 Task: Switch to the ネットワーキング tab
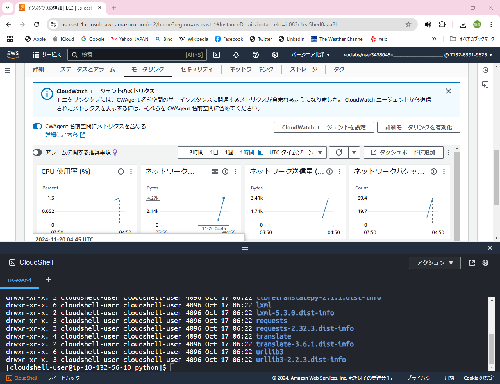pos(252,70)
